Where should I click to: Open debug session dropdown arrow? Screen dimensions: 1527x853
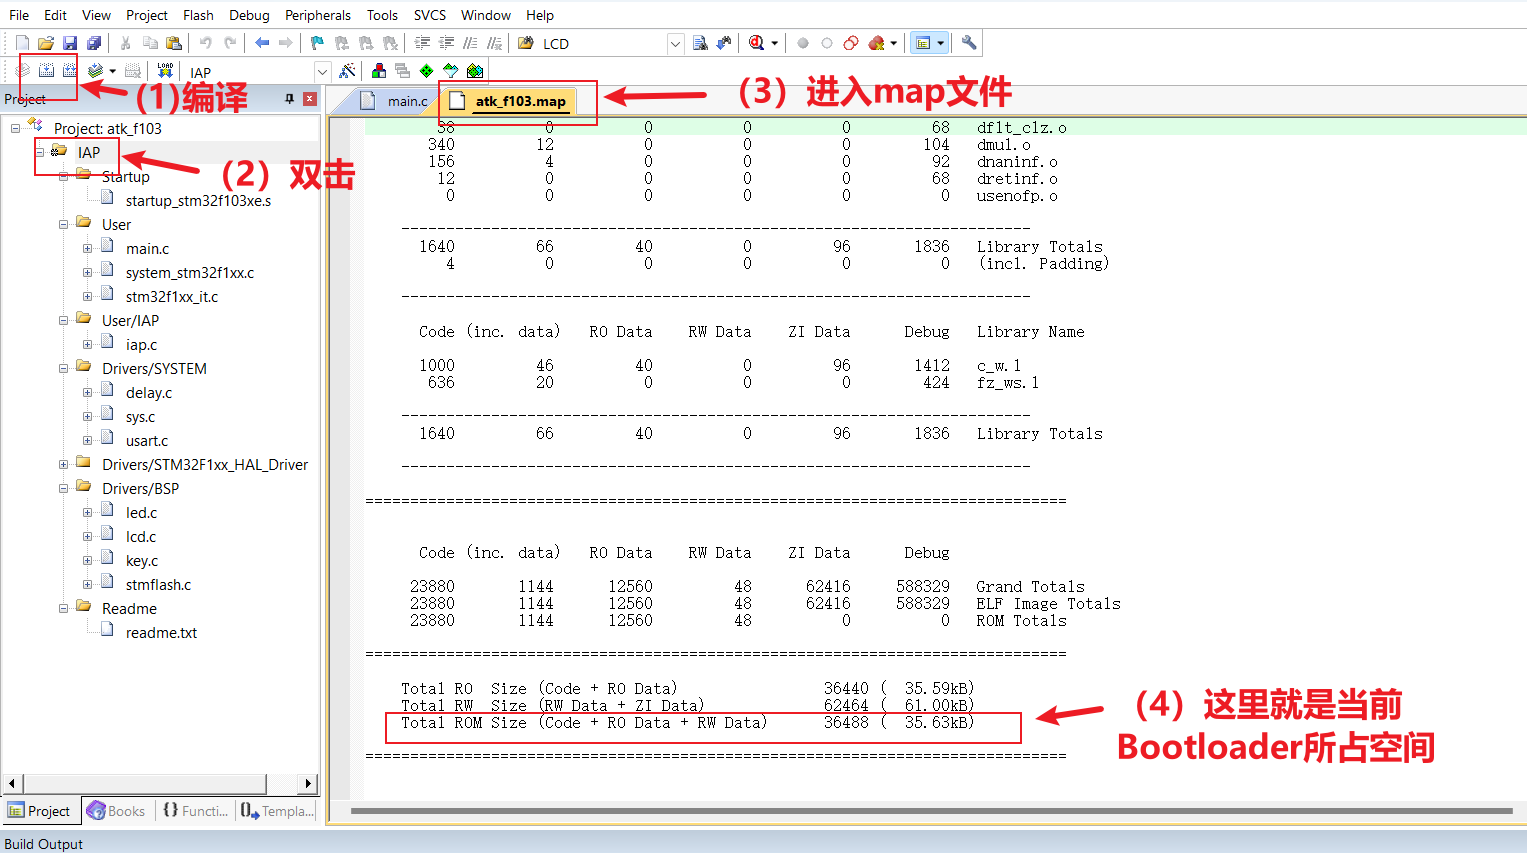click(774, 43)
